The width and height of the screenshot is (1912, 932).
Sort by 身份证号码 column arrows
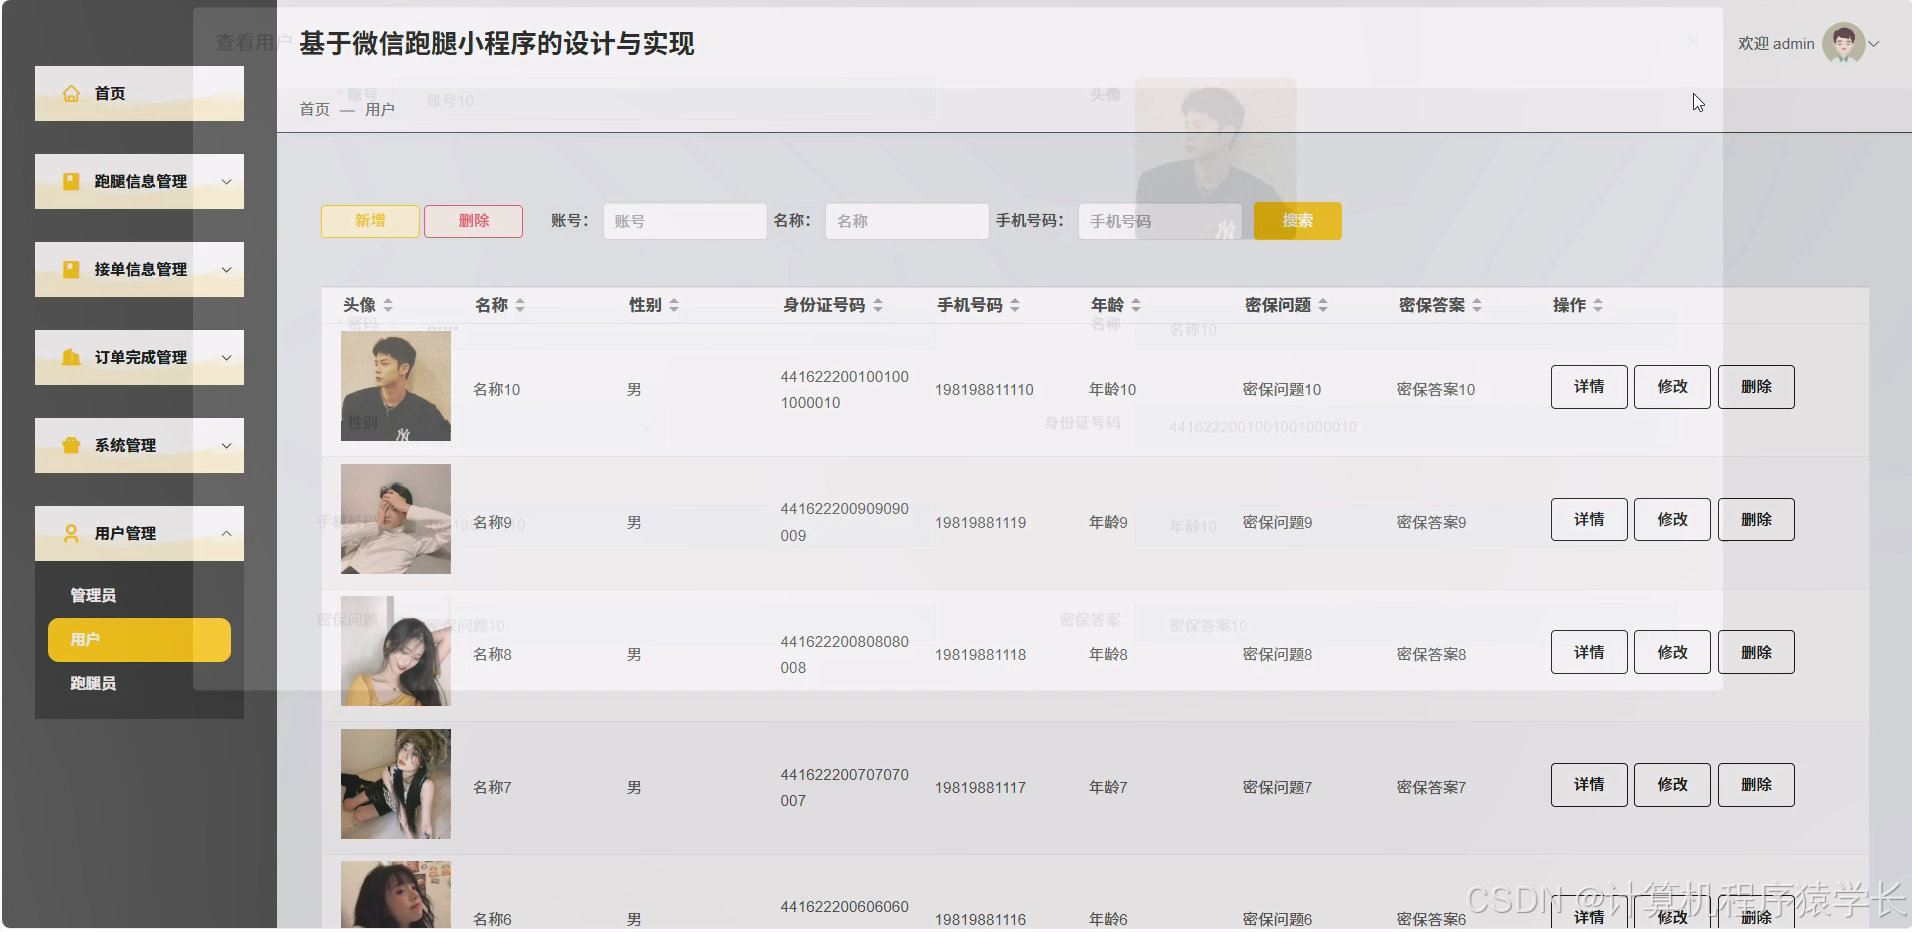click(x=878, y=305)
